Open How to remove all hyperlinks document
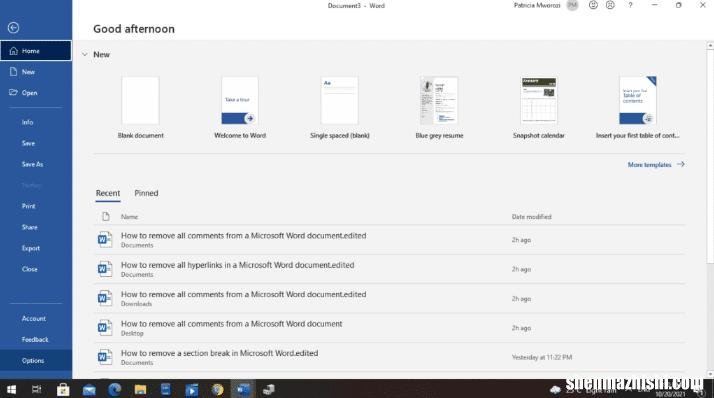The width and height of the screenshot is (714, 398). click(x=390, y=269)
